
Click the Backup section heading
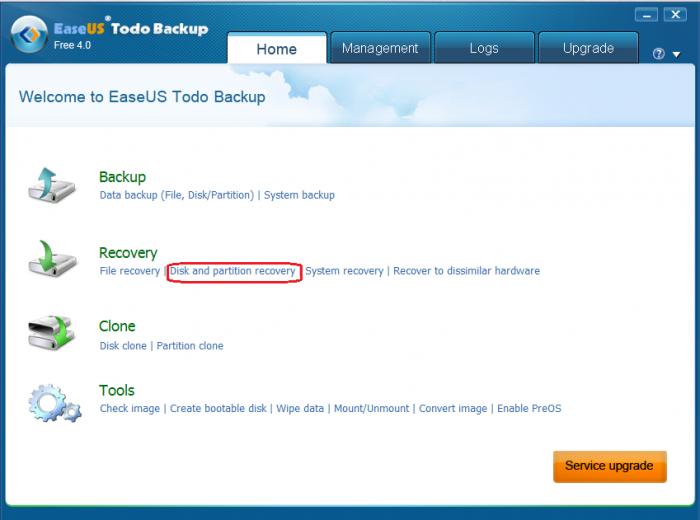click(x=122, y=177)
